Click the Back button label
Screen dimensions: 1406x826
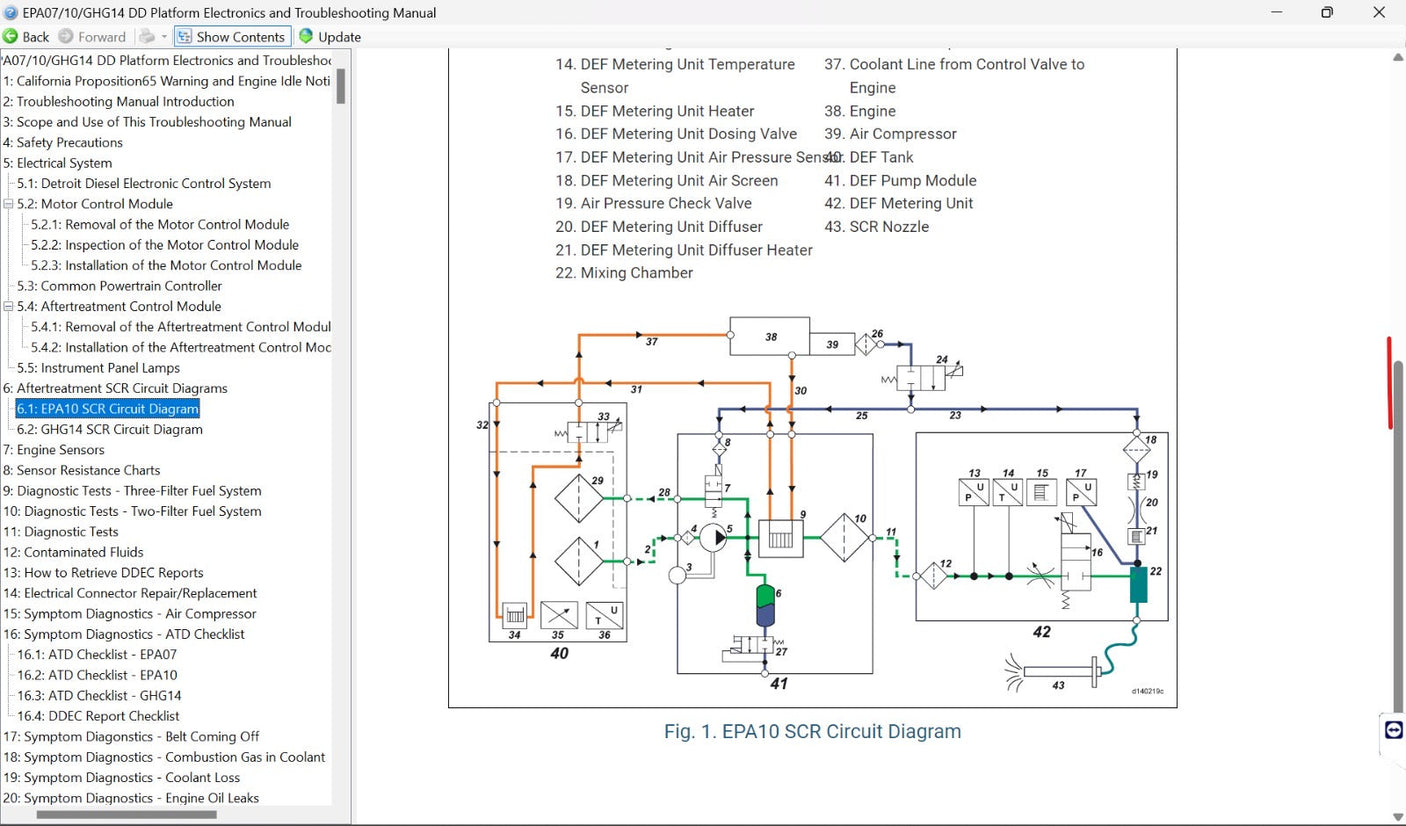pos(35,36)
